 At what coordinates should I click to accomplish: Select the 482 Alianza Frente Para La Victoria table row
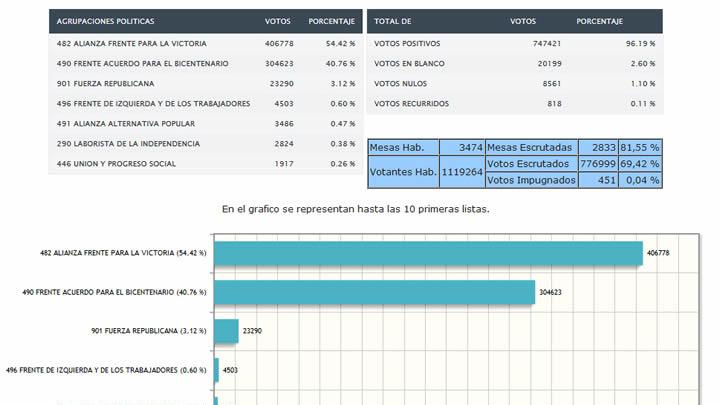[205, 44]
